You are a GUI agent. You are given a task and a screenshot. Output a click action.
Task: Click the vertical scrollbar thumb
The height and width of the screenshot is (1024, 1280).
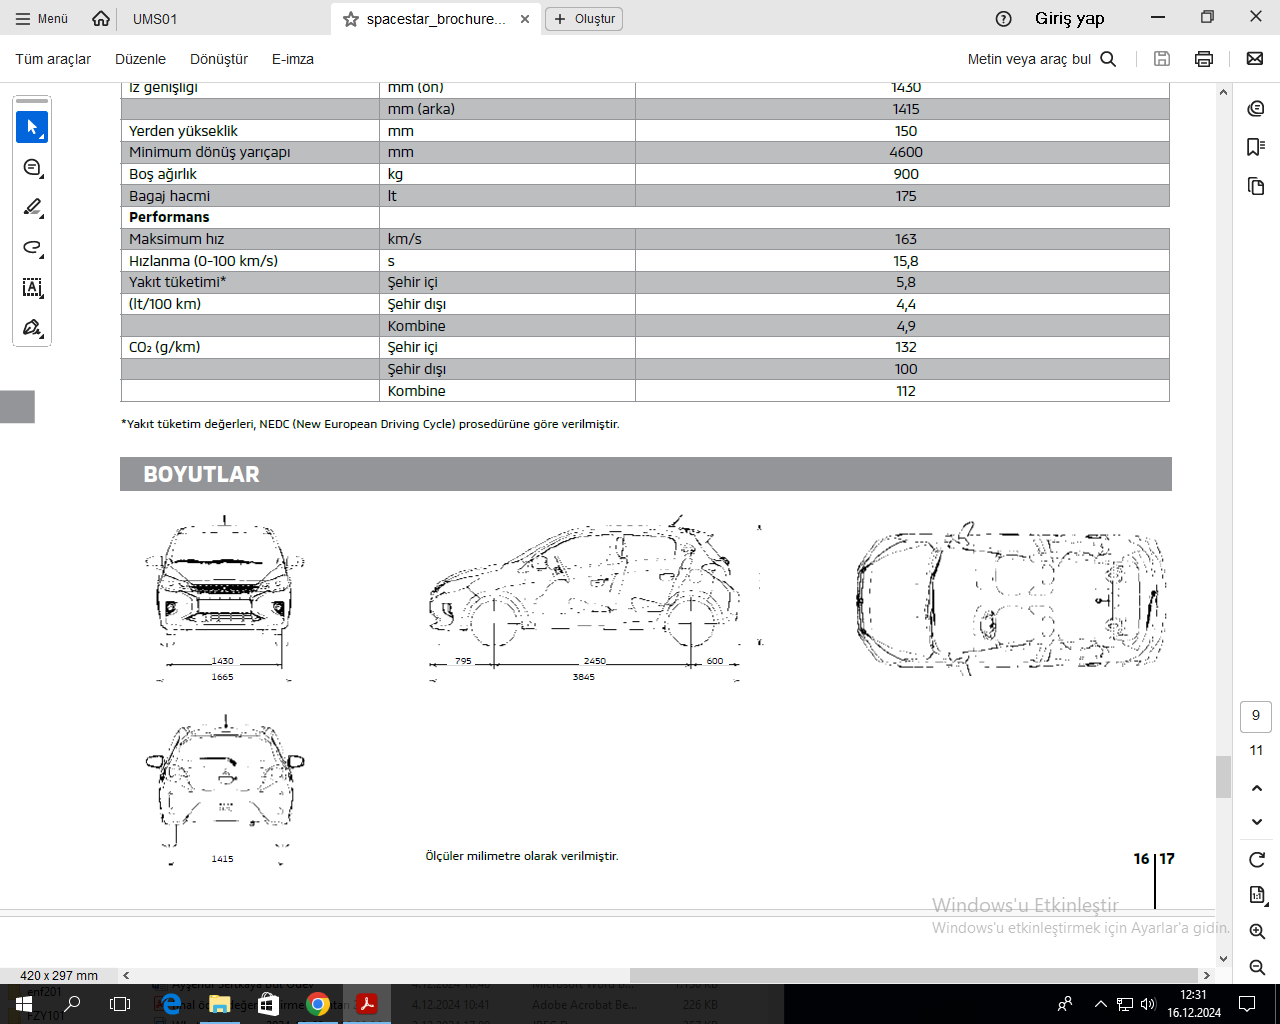tap(1223, 777)
